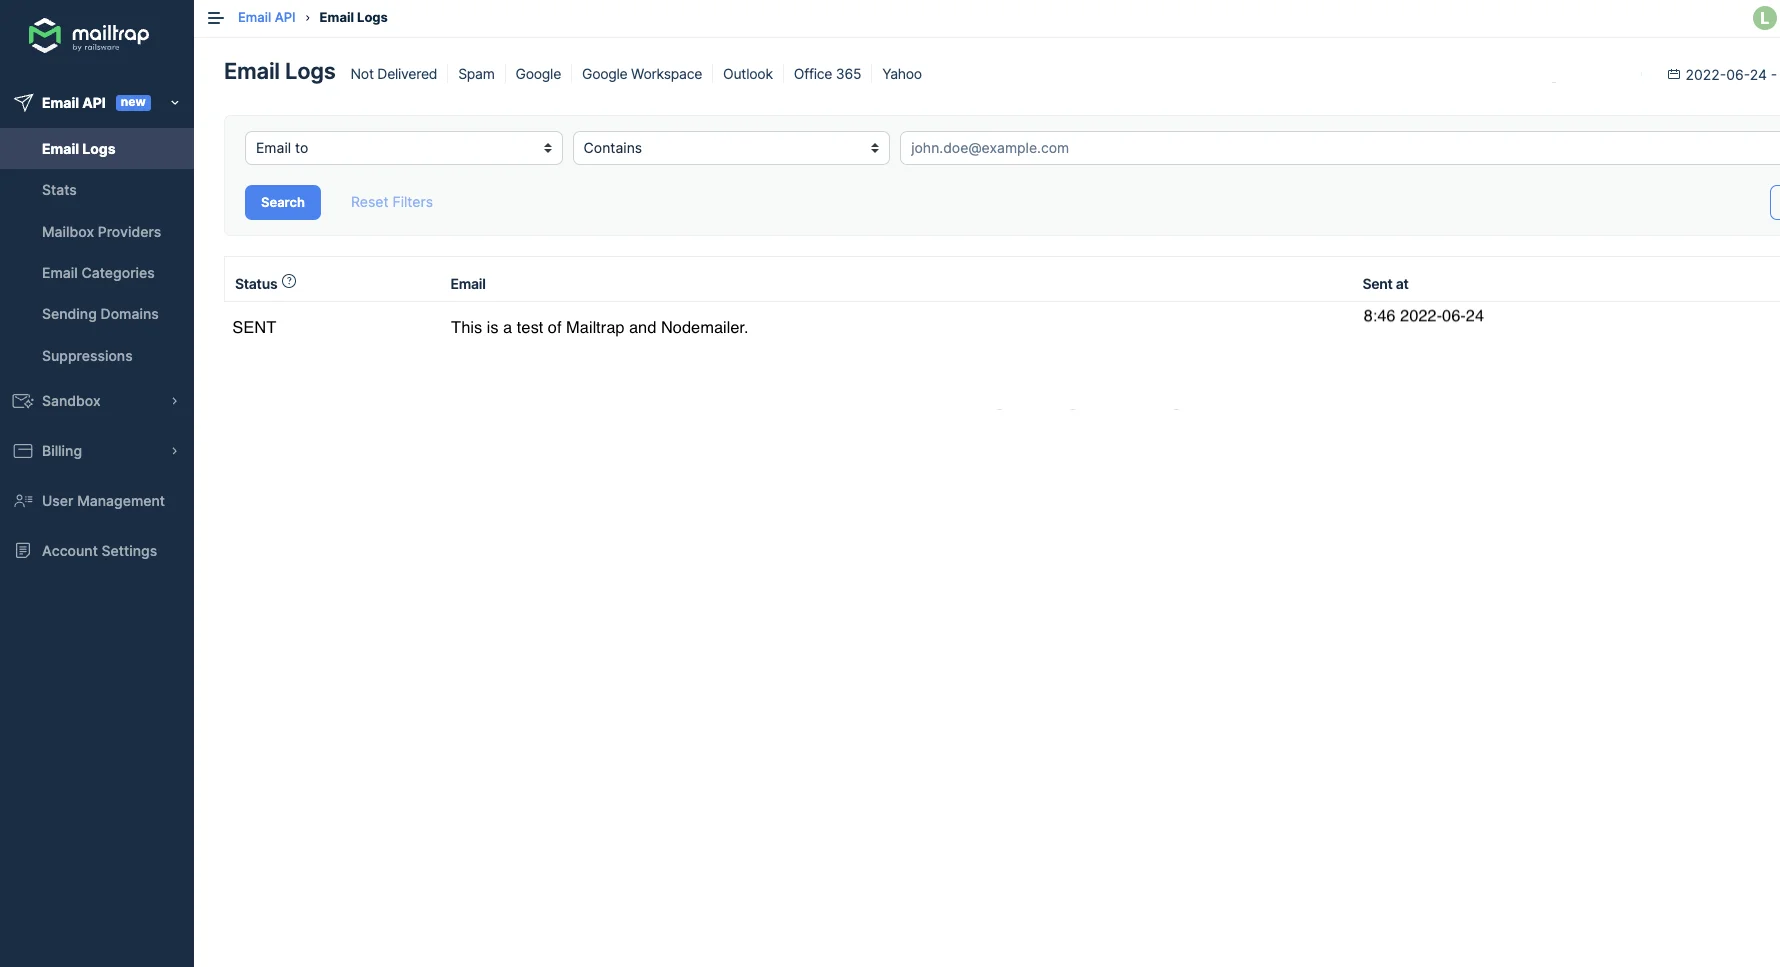Click the Status column help question-mark icon
1780x967 pixels.
[289, 281]
